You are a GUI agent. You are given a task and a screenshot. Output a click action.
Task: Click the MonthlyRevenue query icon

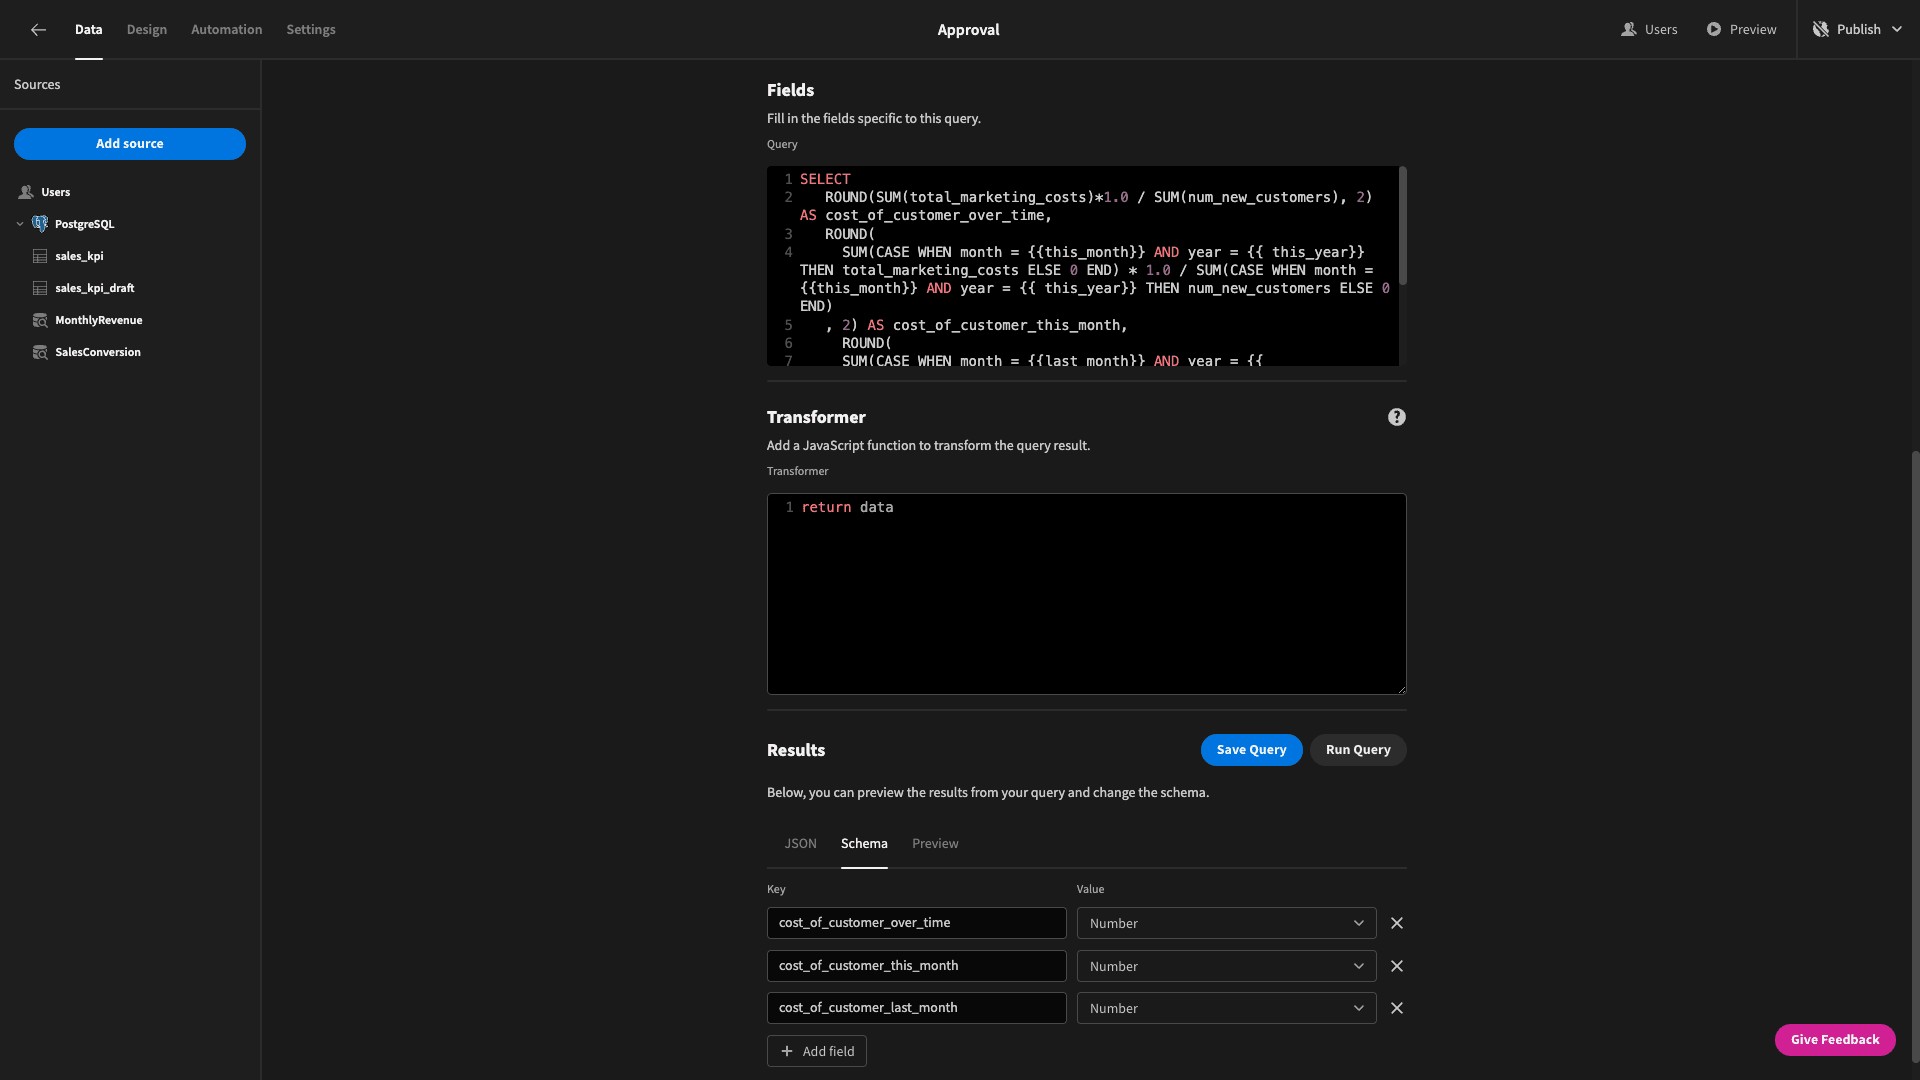40,320
